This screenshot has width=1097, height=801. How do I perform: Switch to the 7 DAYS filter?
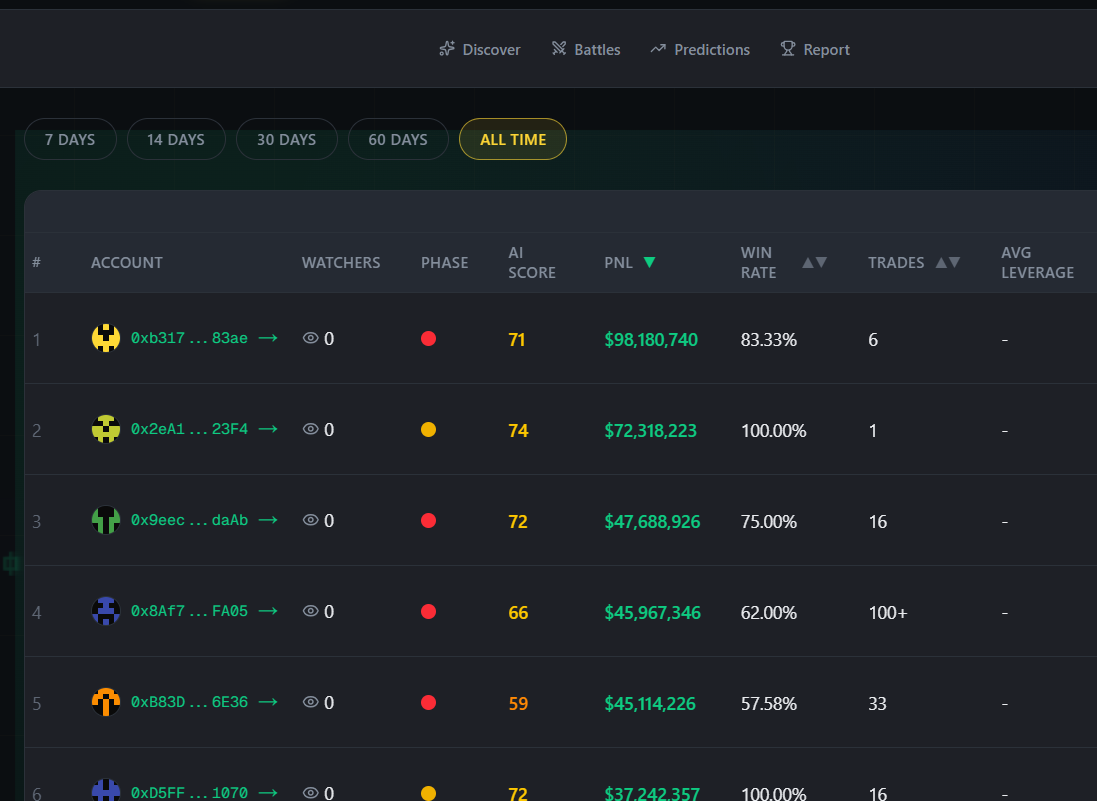tap(69, 139)
